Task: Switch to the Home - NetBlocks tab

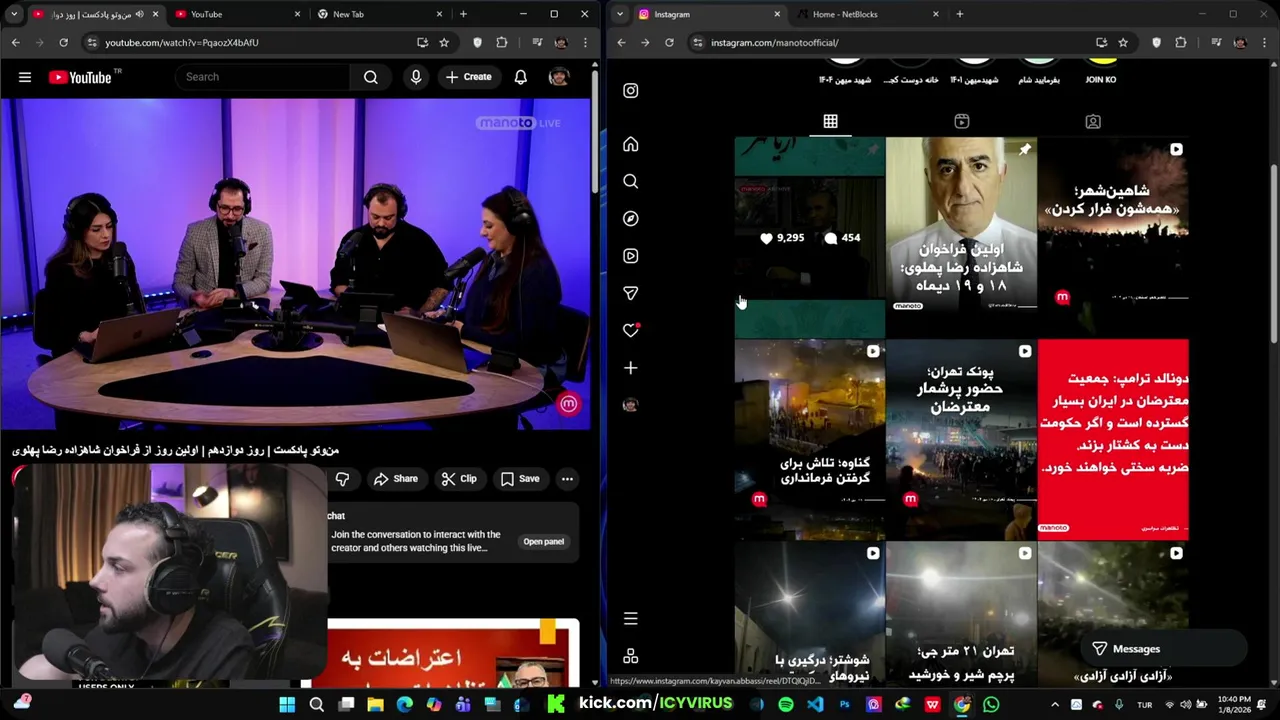Action: 867,14
